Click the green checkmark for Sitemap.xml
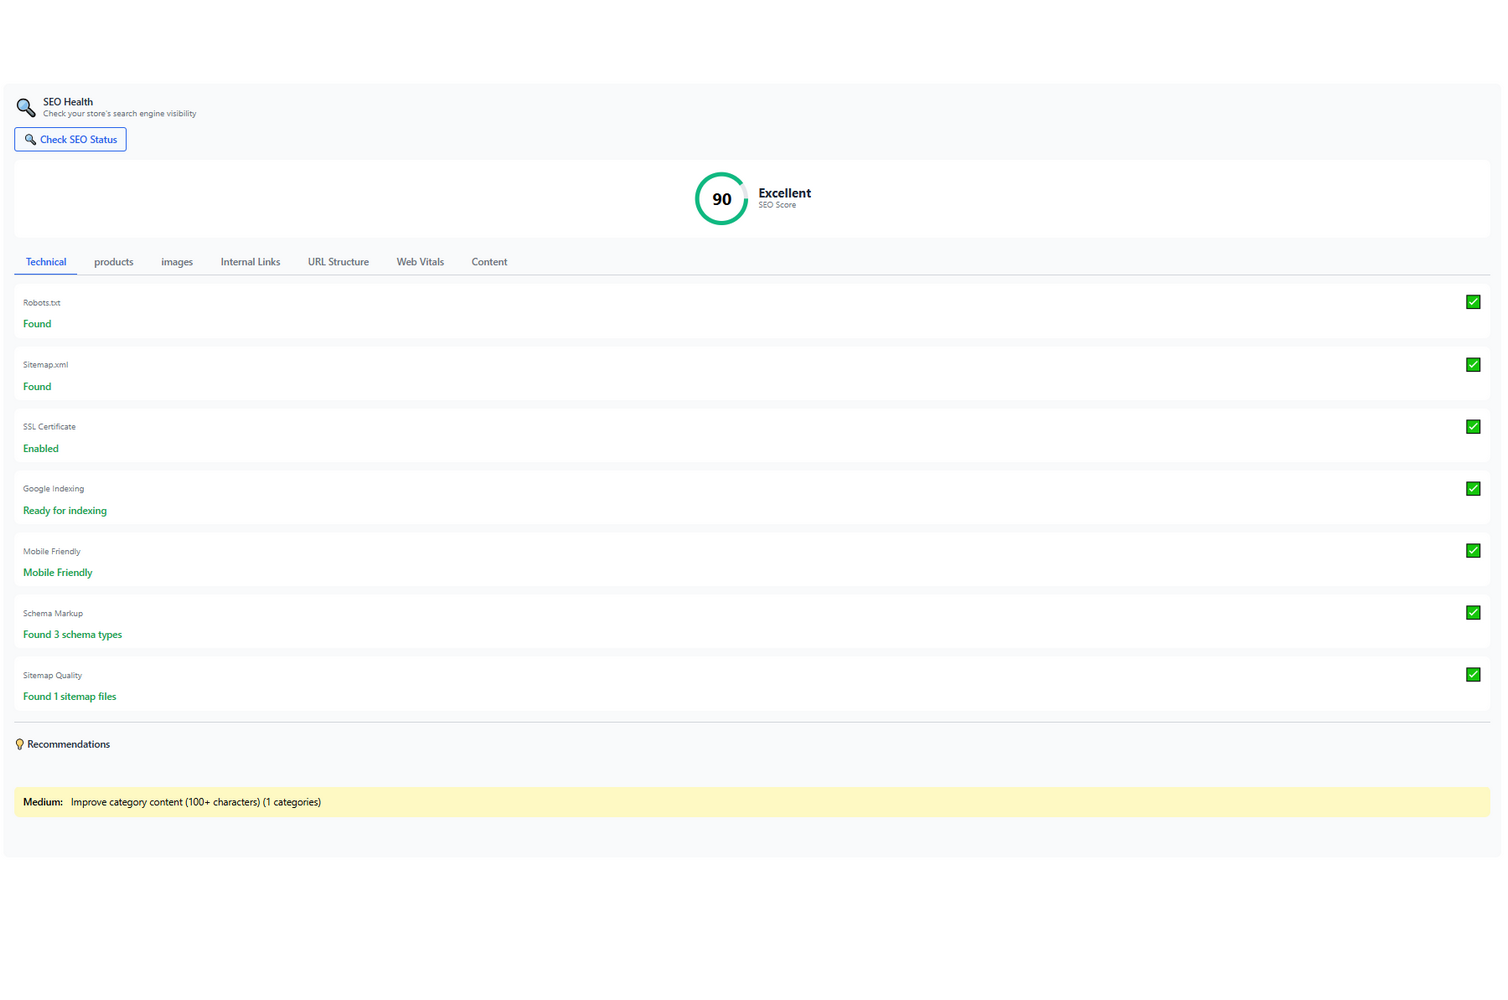1508x1000 pixels. (x=1472, y=364)
